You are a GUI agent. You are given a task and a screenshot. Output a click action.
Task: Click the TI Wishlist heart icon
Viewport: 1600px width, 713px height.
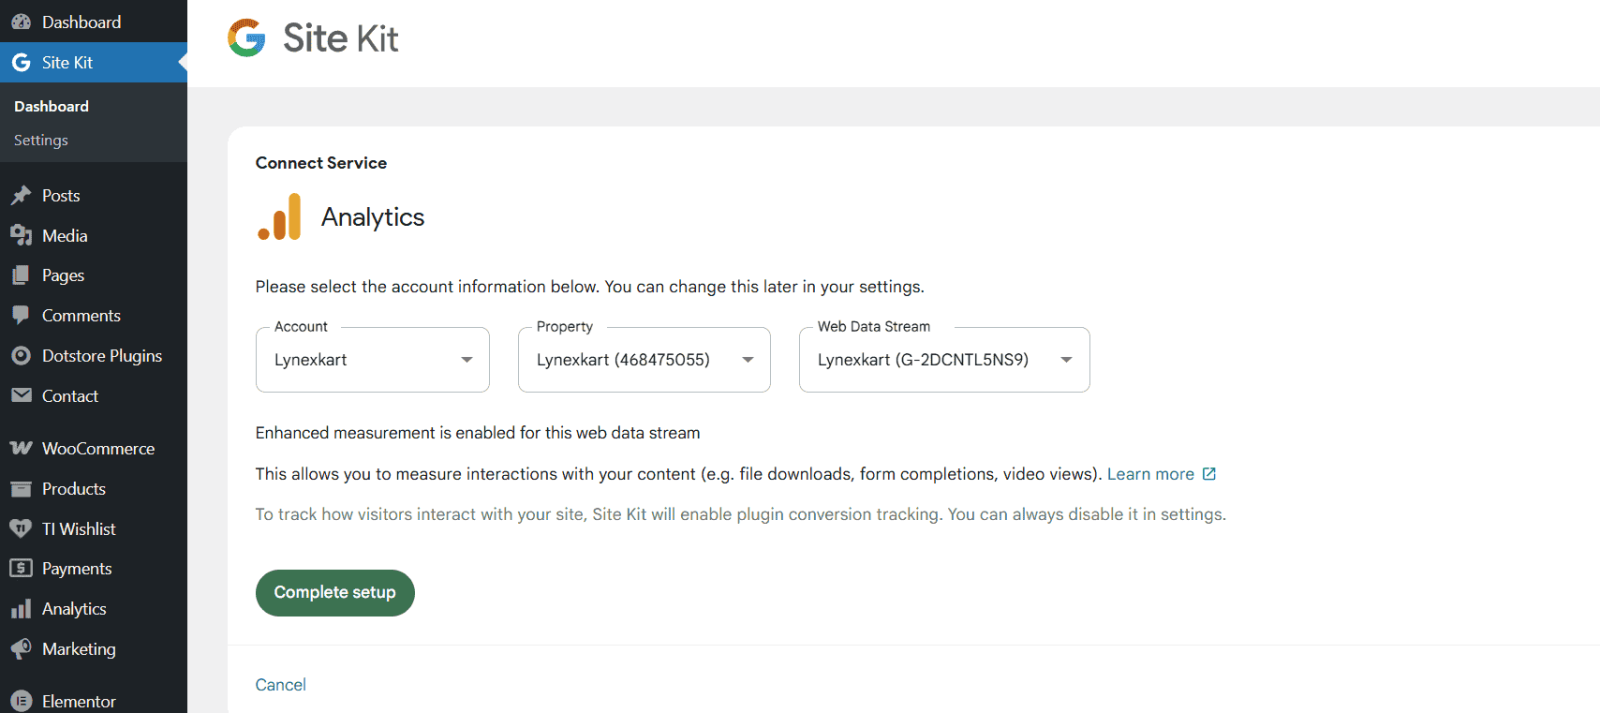(21, 528)
